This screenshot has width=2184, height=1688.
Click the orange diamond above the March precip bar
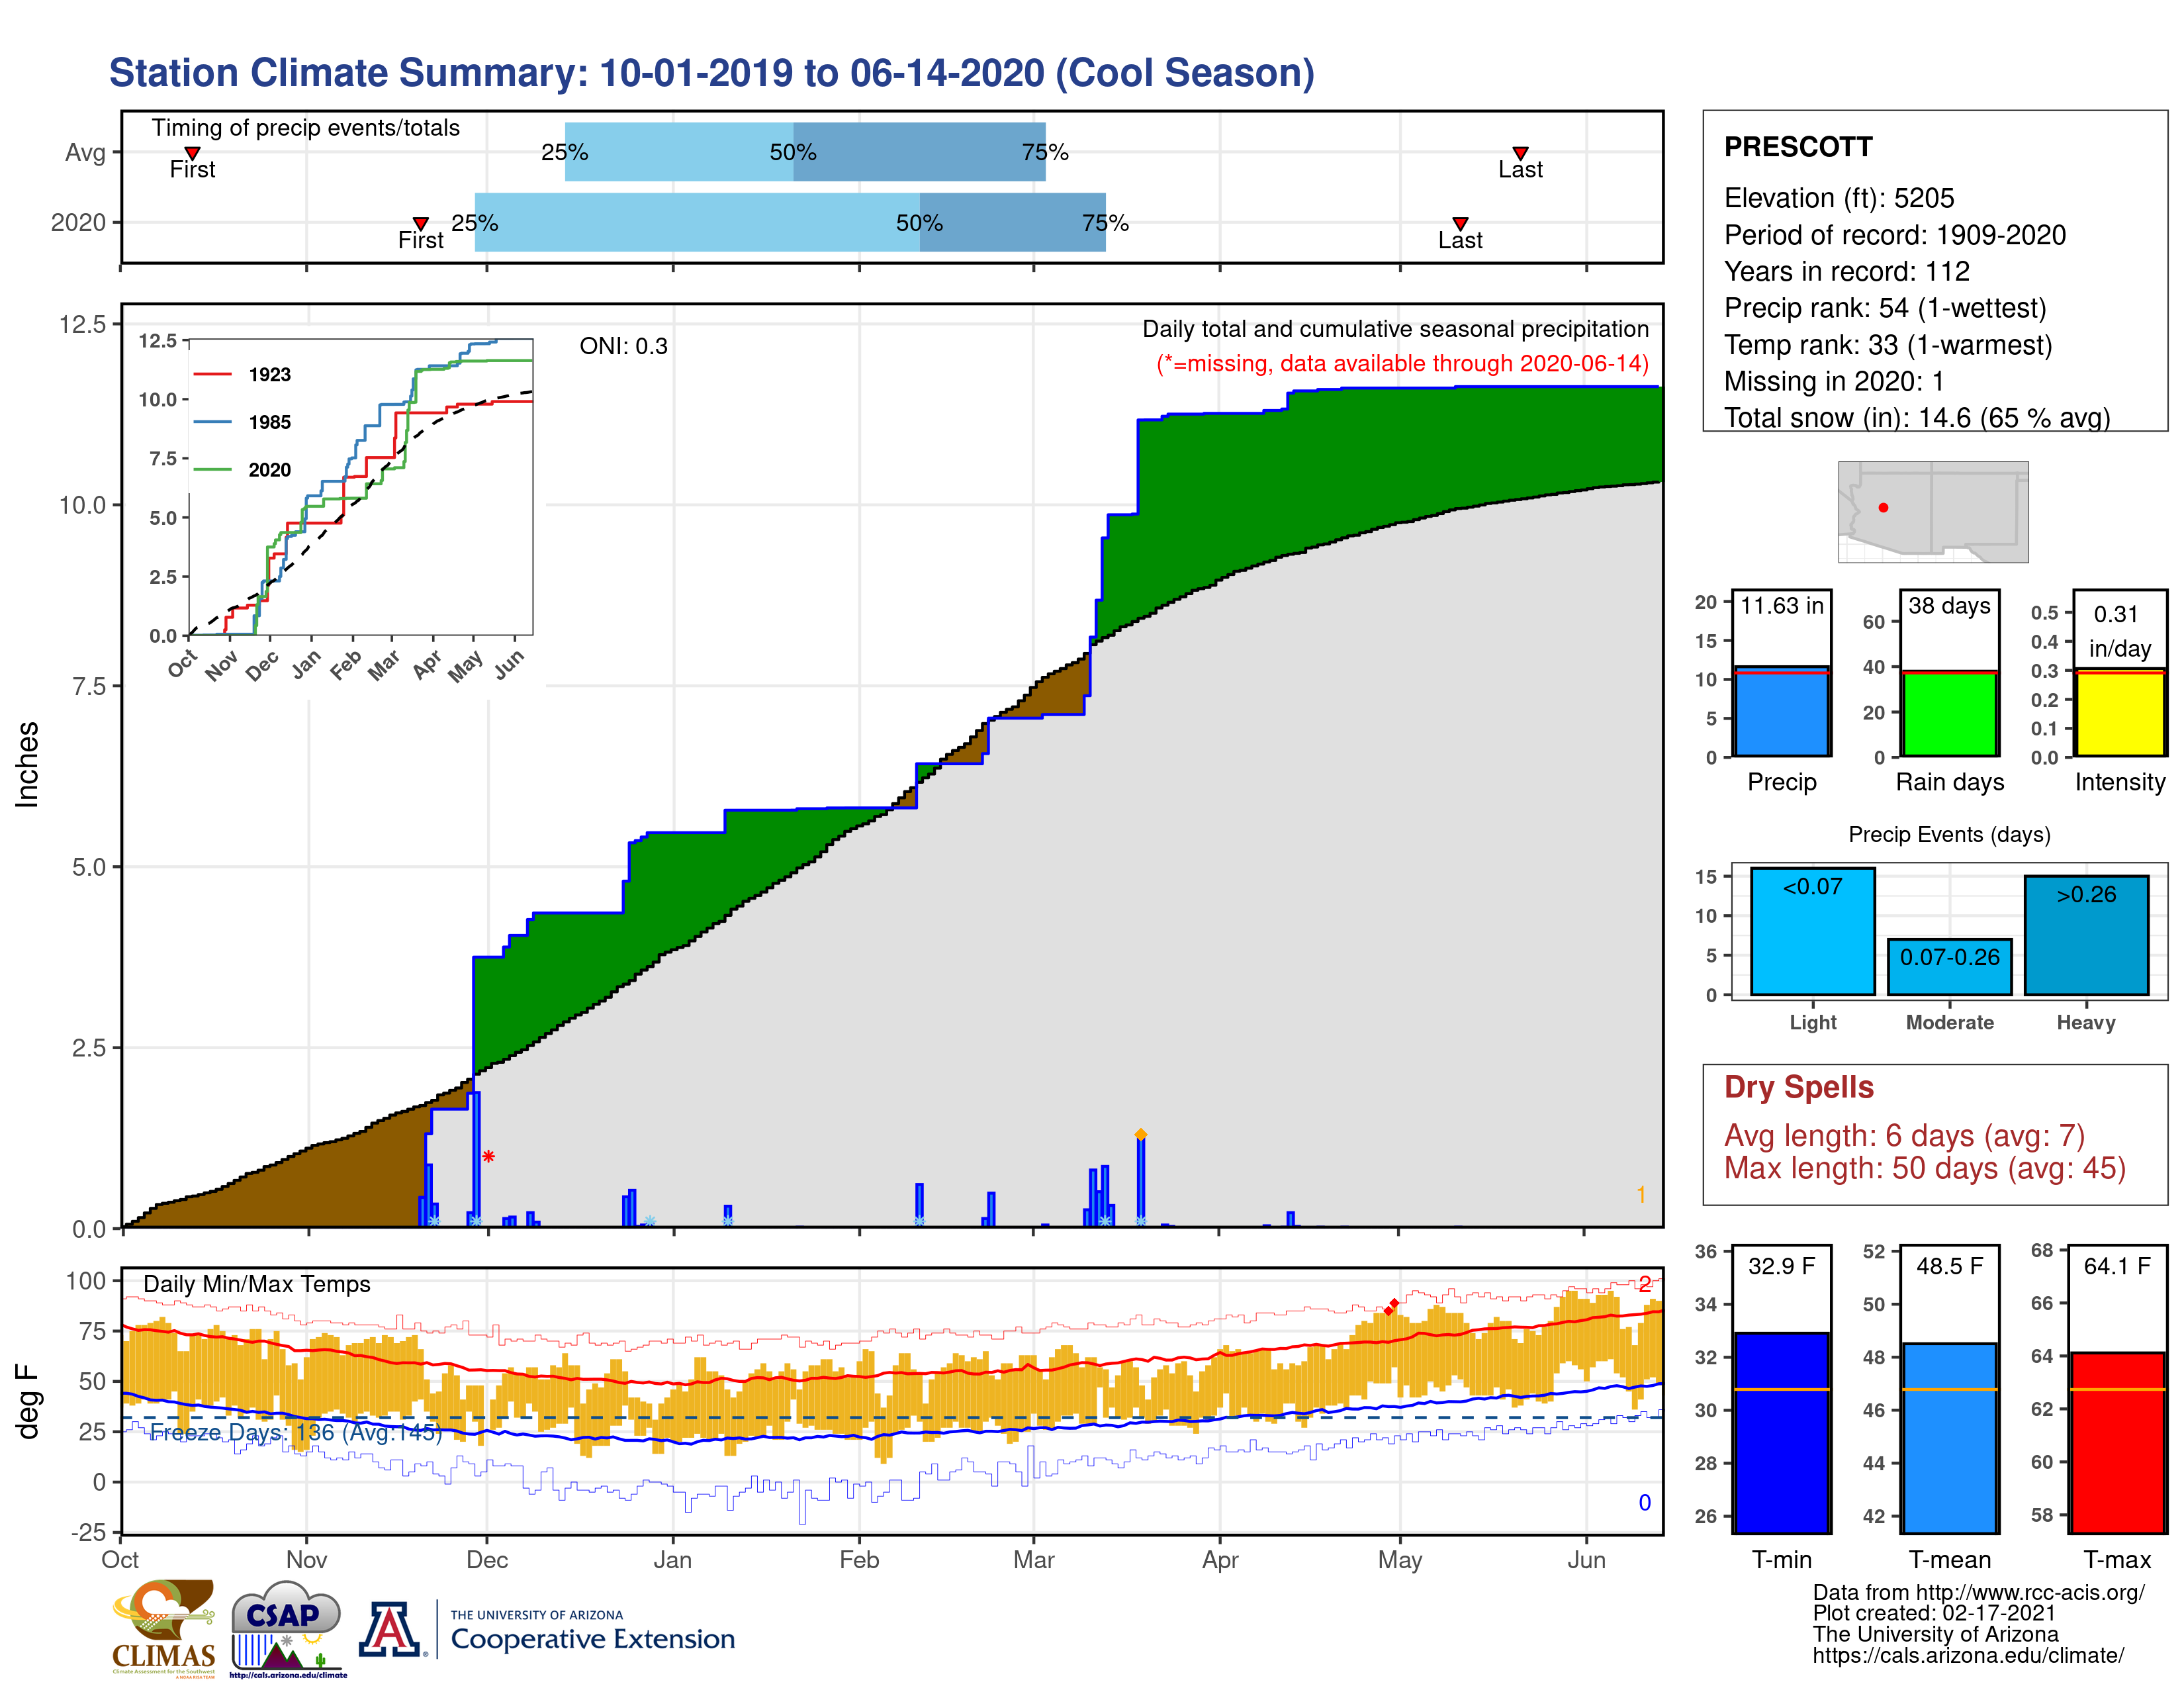(1141, 1134)
